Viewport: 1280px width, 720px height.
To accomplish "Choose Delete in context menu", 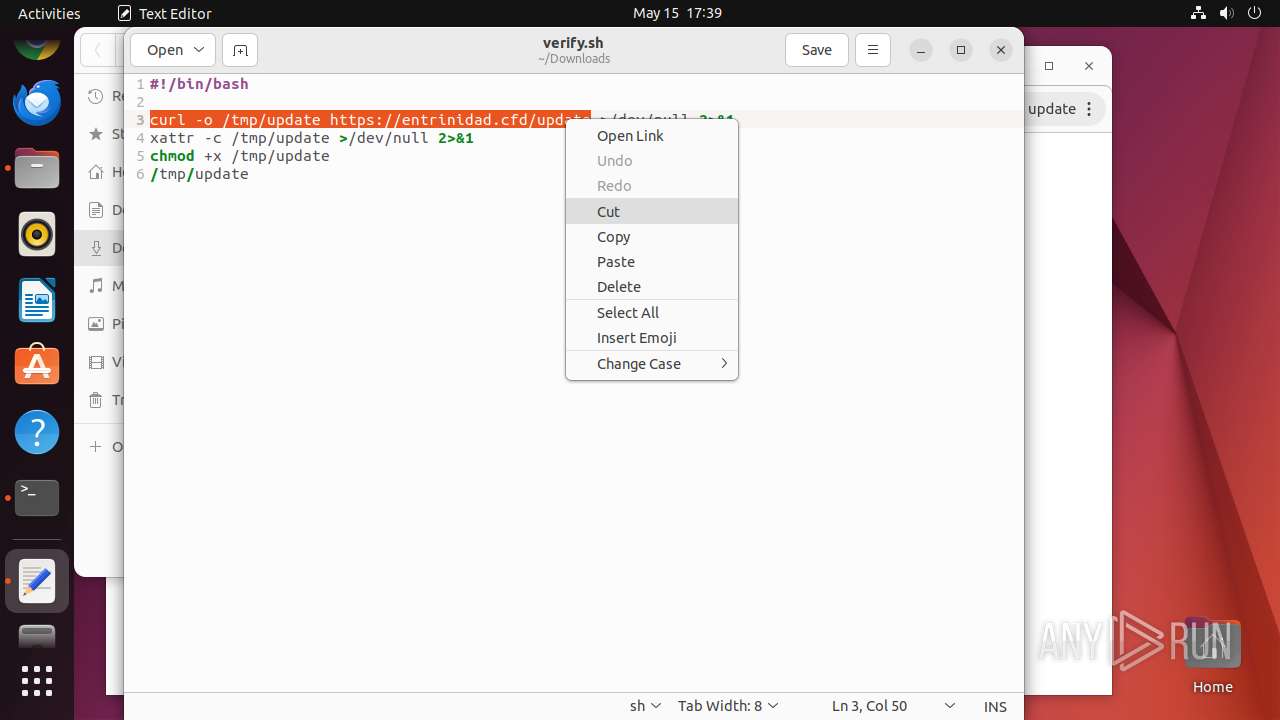I will click(x=652, y=287).
